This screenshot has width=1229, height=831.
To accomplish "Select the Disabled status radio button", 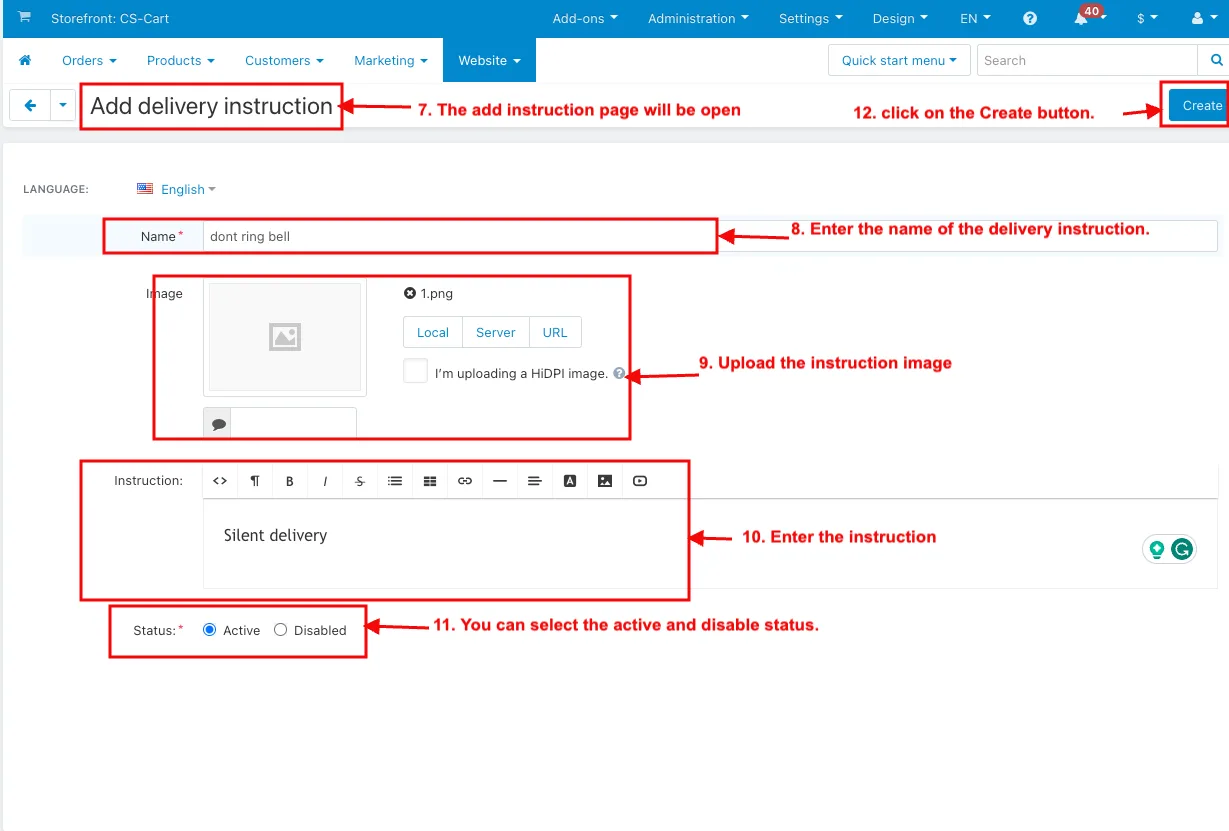I will coord(280,630).
